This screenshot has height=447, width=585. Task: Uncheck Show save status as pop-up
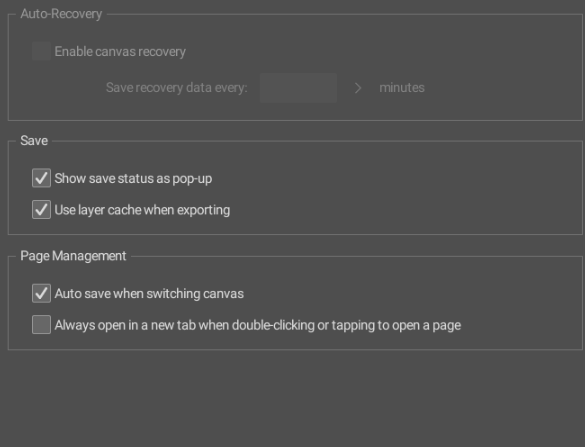pos(41,178)
